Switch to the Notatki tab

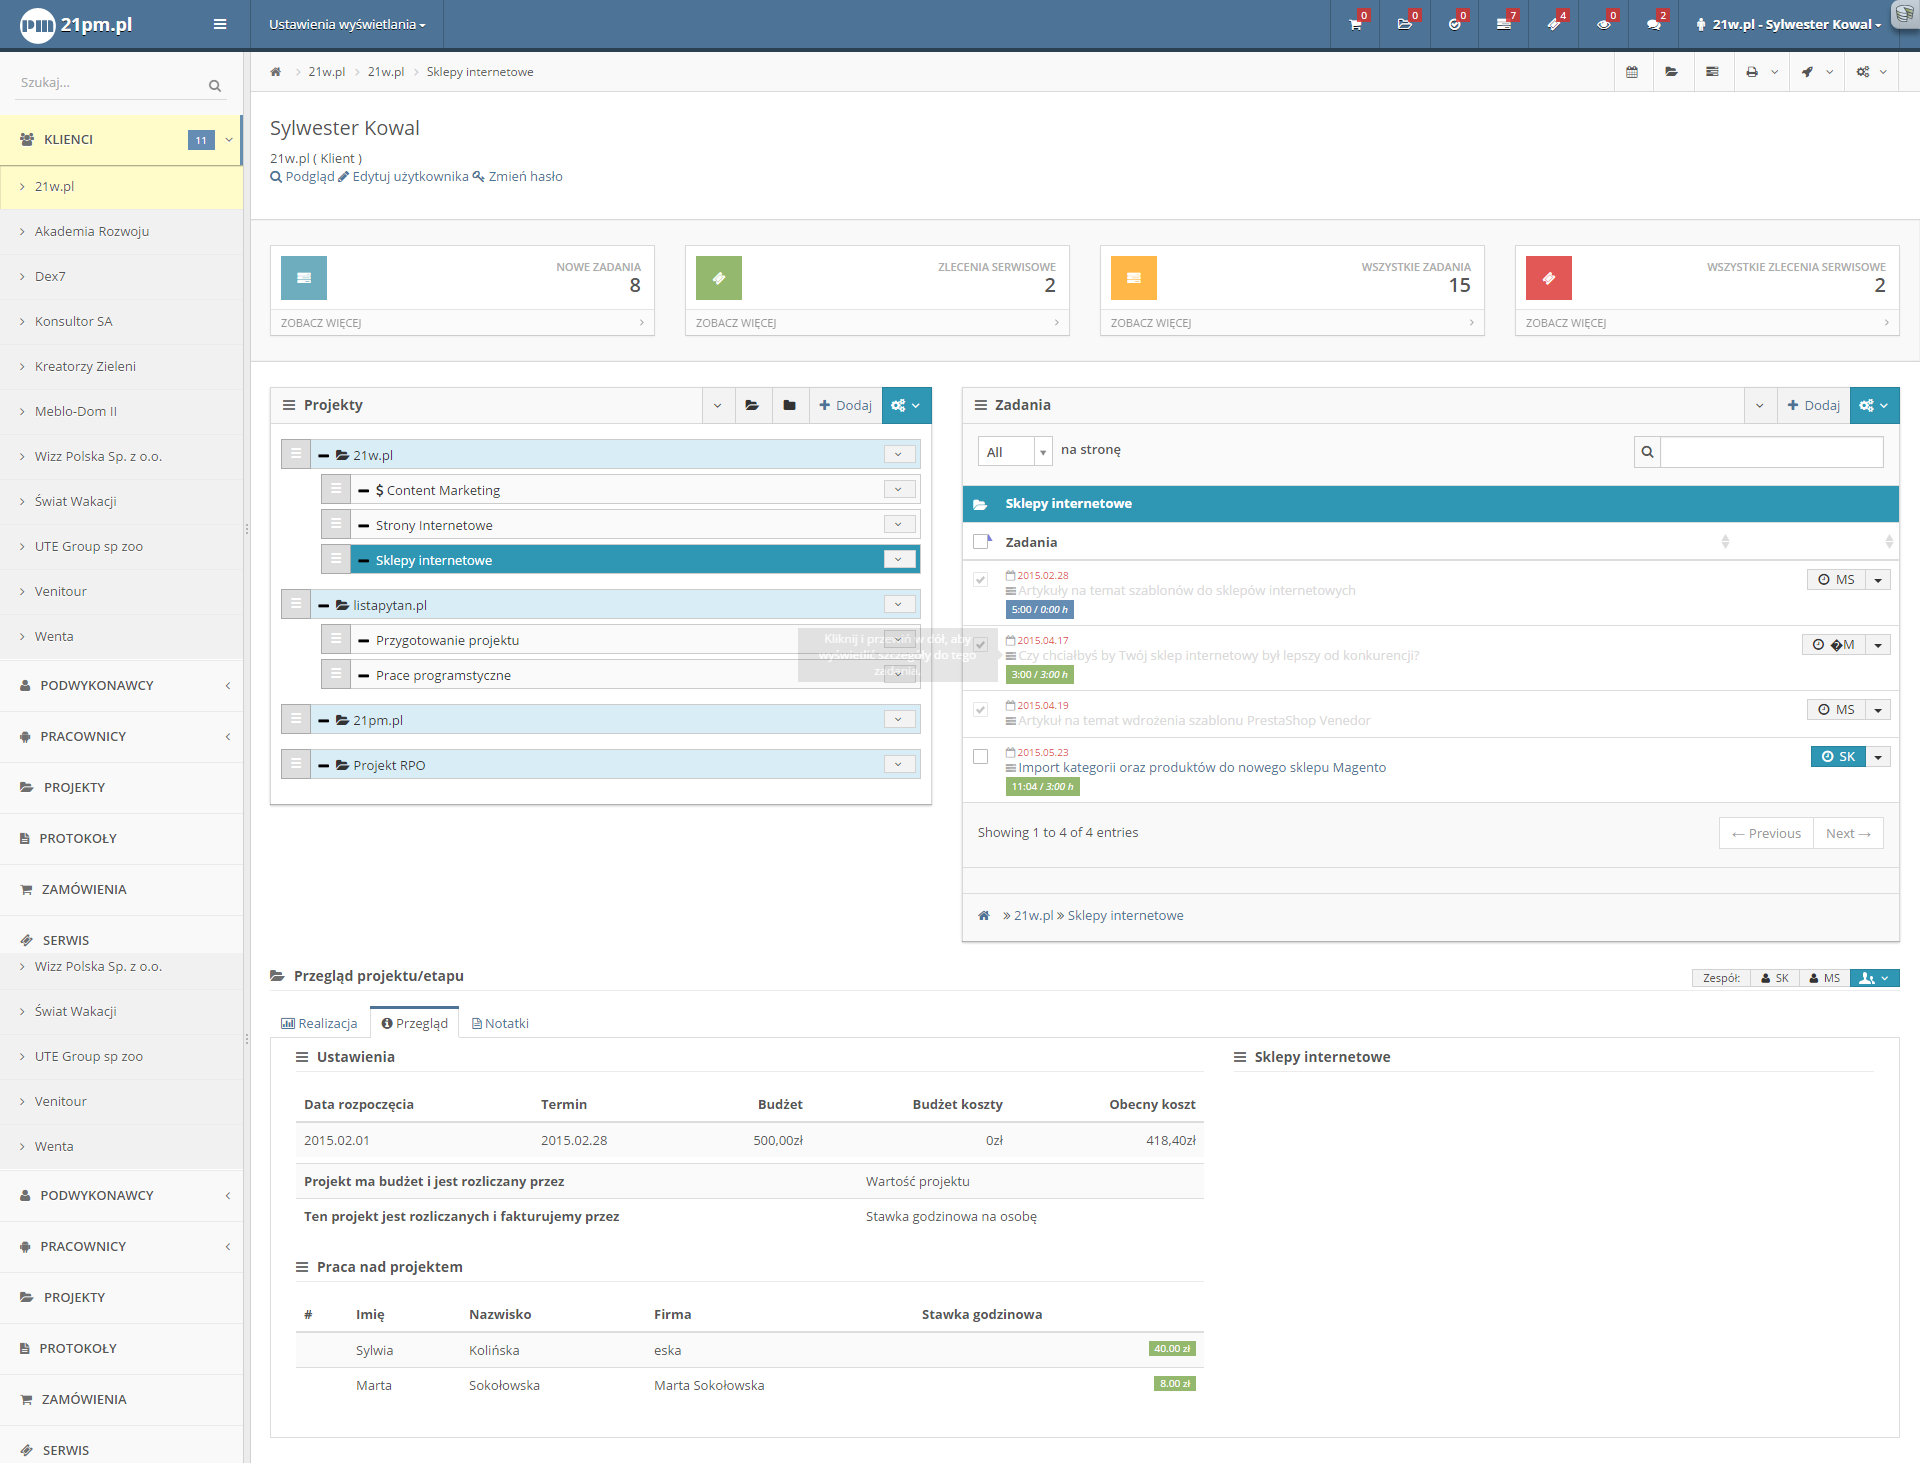500,1023
